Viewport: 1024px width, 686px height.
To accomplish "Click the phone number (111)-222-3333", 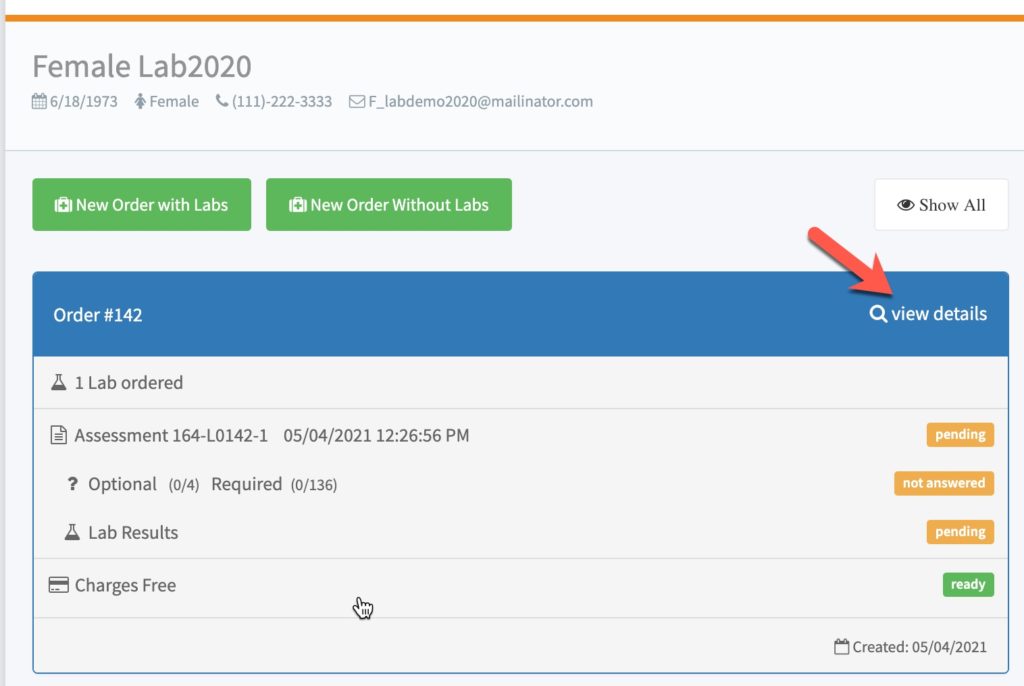I will [x=281, y=101].
